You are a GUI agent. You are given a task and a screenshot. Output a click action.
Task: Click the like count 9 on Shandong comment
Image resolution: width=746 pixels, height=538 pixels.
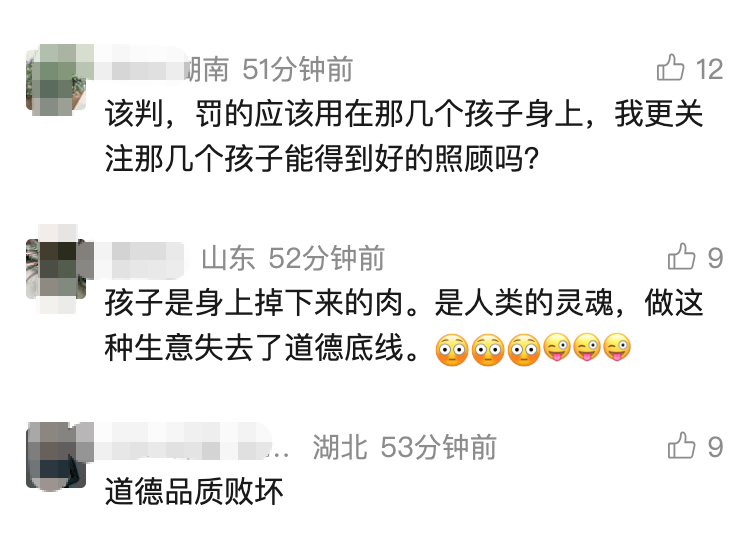tap(716, 258)
